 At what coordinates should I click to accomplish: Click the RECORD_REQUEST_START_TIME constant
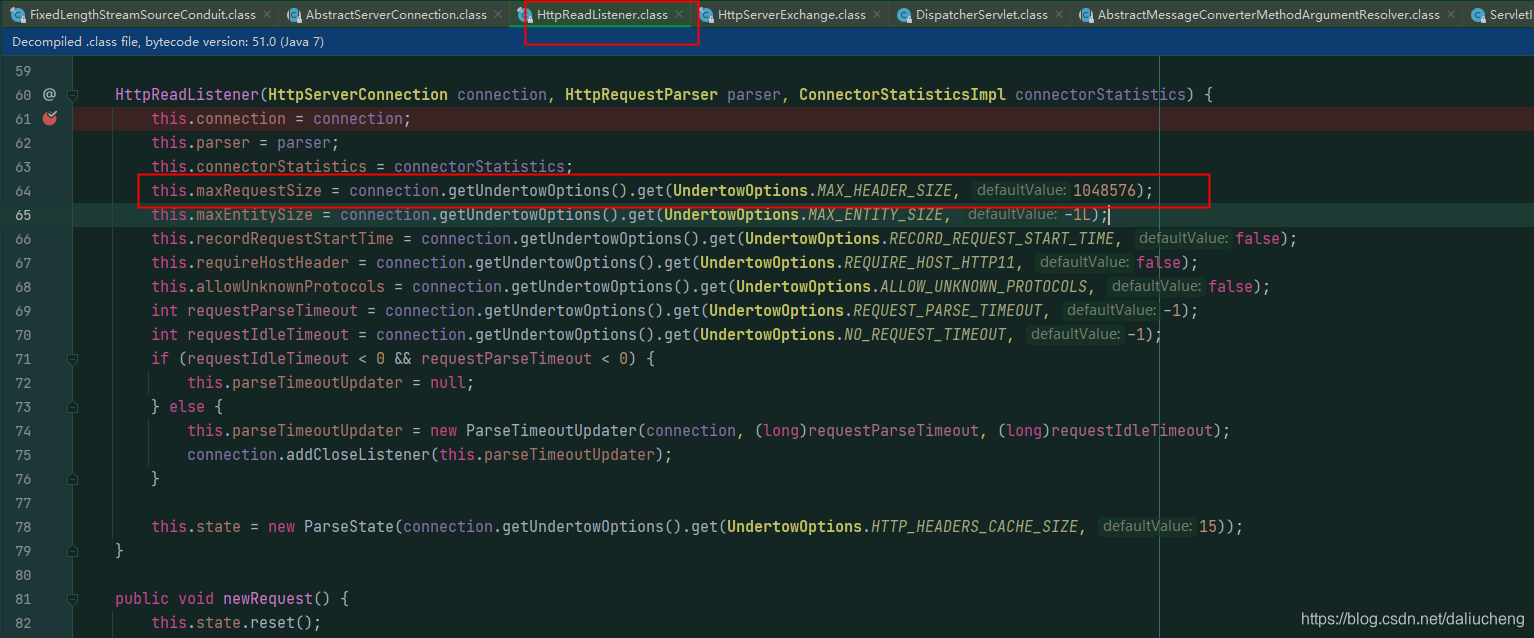click(x=1001, y=238)
